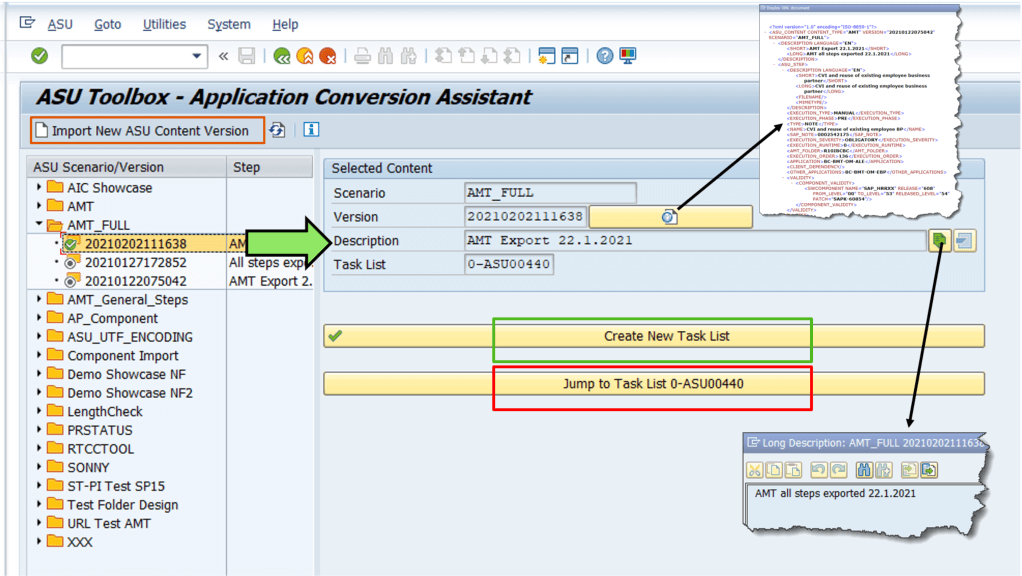Click the Previous Page navigation icon

[467, 56]
